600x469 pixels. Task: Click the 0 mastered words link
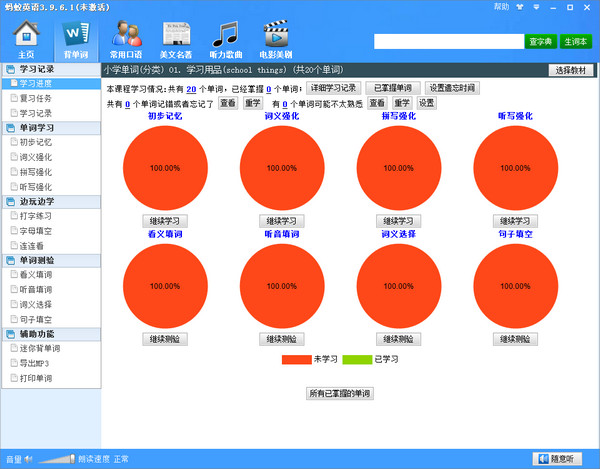(x=269, y=89)
